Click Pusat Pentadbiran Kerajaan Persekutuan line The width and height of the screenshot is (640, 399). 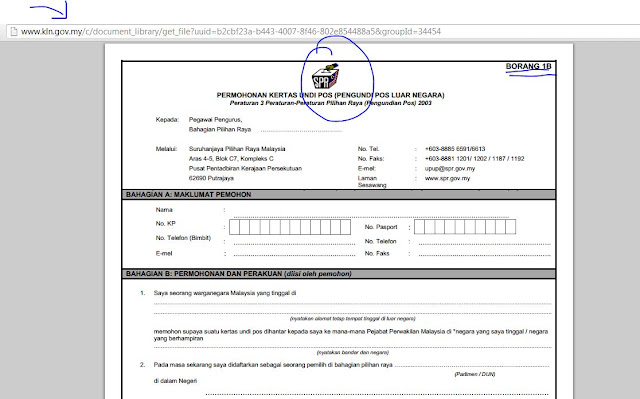pyautogui.click(x=245, y=168)
